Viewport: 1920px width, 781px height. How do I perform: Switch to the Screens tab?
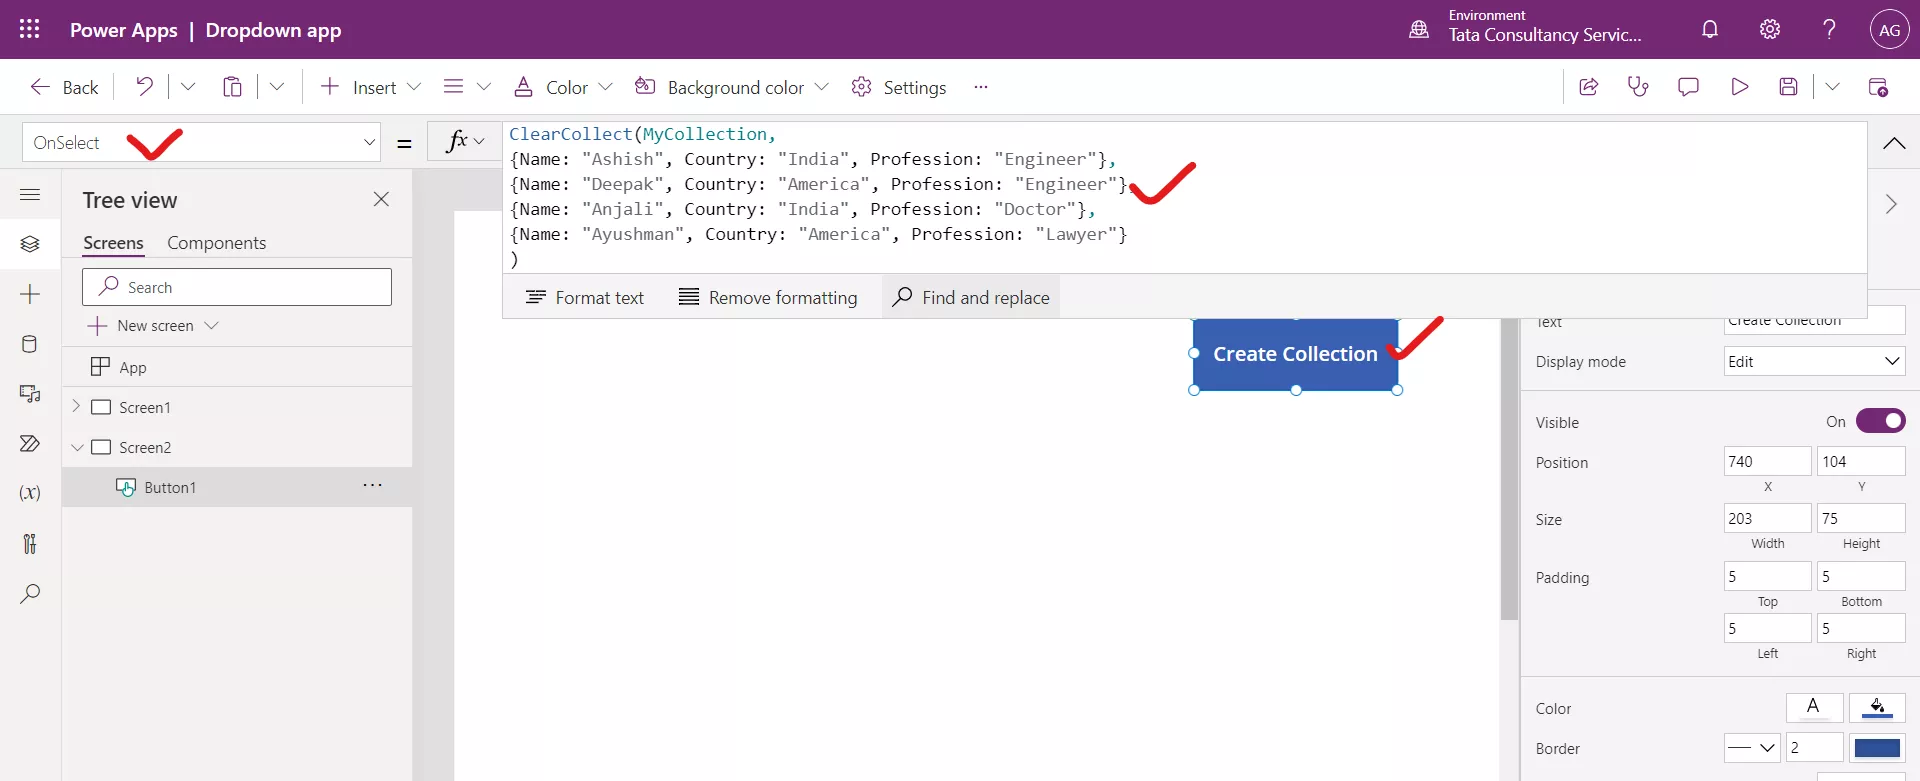coord(113,243)
